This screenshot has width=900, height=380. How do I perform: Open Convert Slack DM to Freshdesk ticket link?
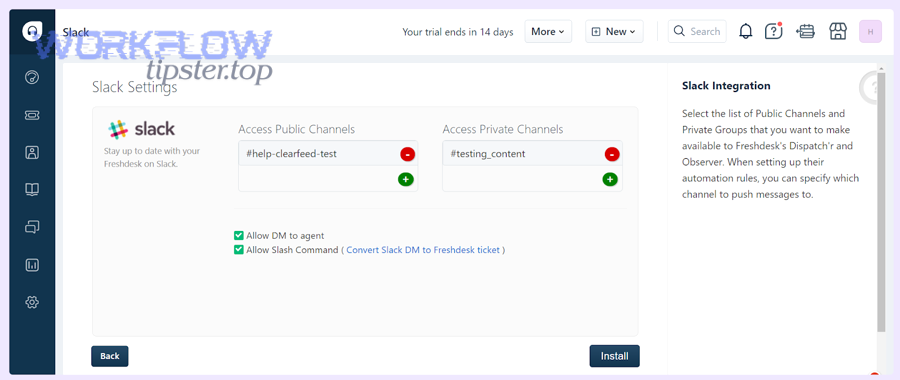(x=424, y=250)
